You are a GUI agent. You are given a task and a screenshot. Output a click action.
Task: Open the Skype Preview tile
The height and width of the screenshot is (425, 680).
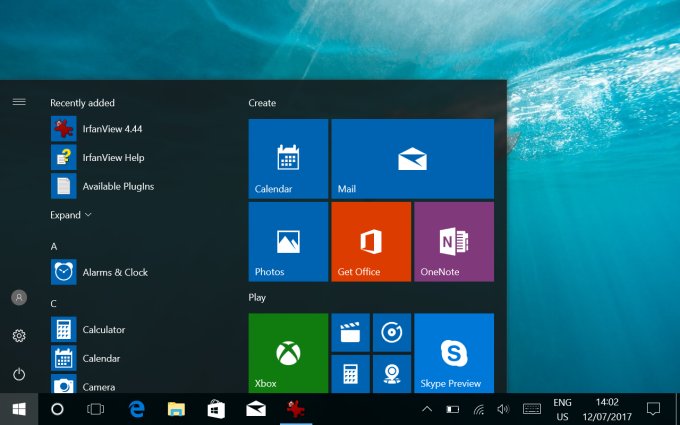[453, 353]
